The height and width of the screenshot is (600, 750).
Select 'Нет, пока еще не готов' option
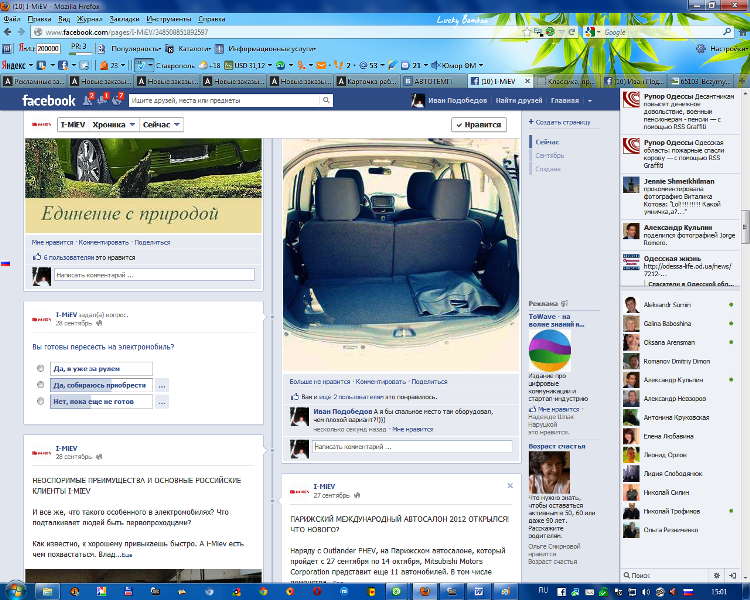coord(40,401)
